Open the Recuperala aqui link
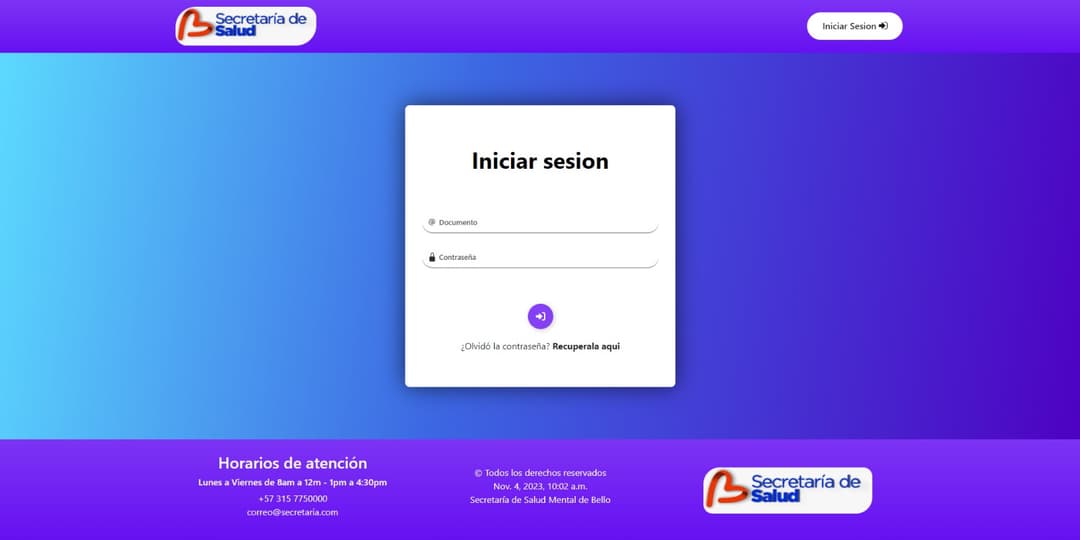This screenshot has height=540, width=1080. click(x=586, y=346)
